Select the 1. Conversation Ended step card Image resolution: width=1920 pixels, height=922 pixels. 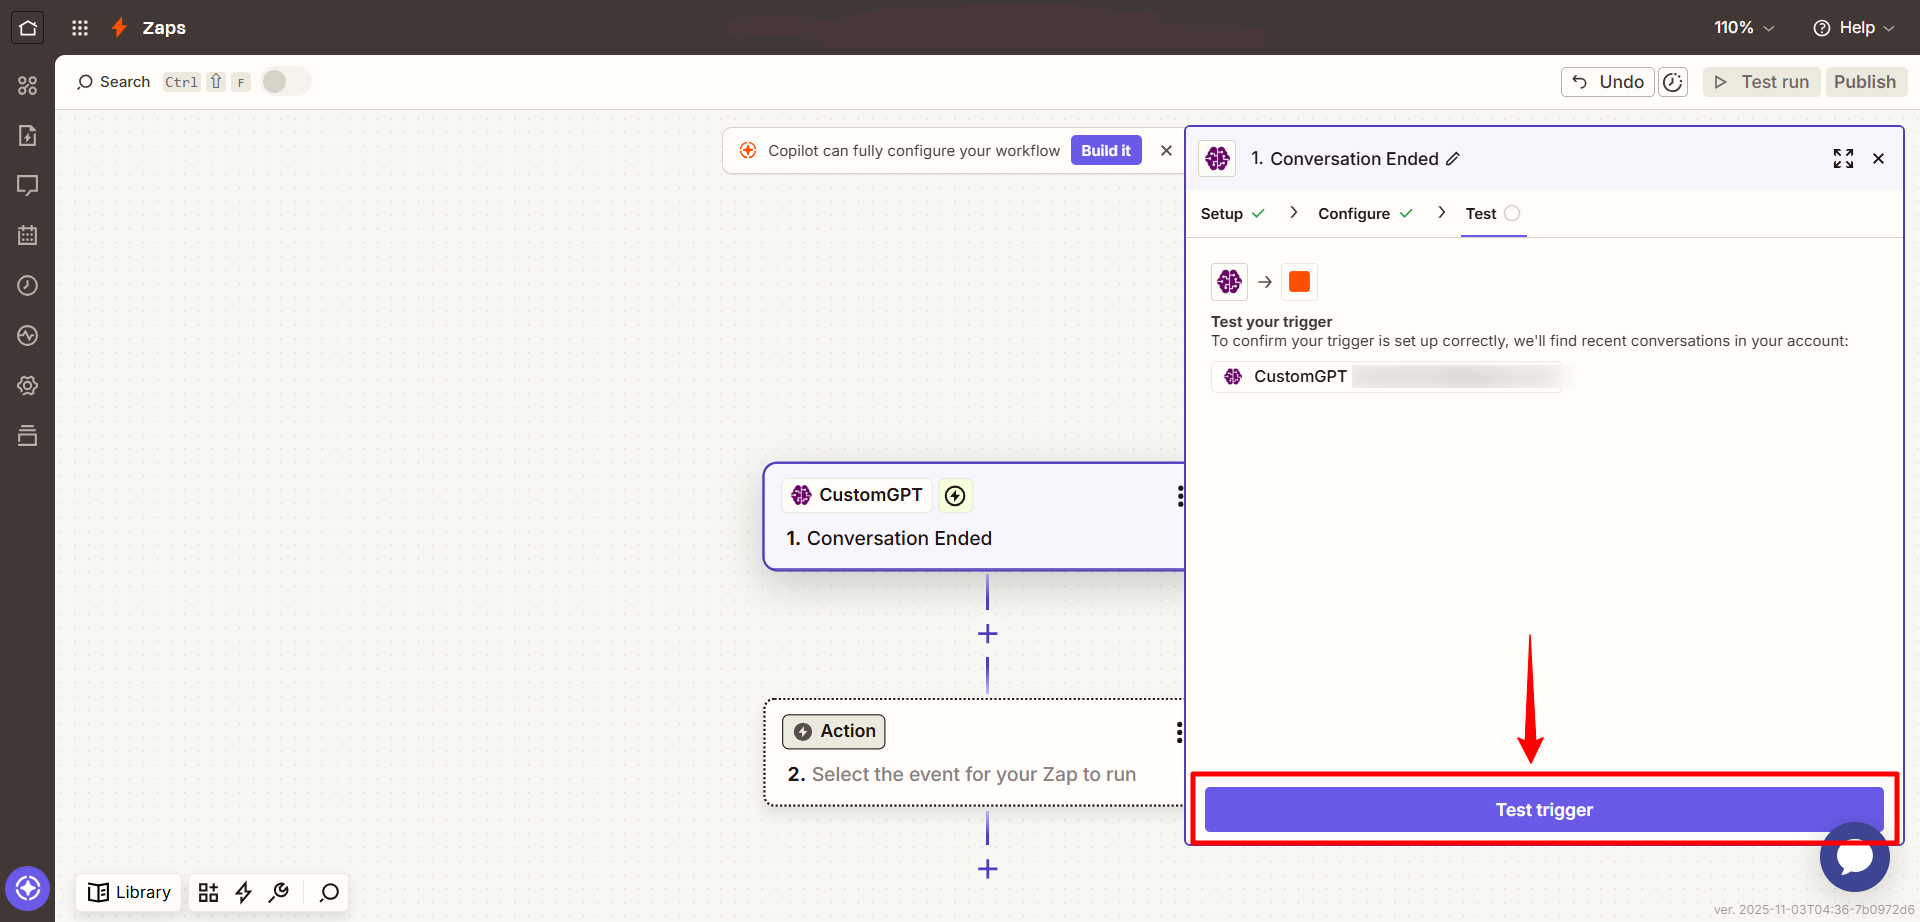point(974,517)
